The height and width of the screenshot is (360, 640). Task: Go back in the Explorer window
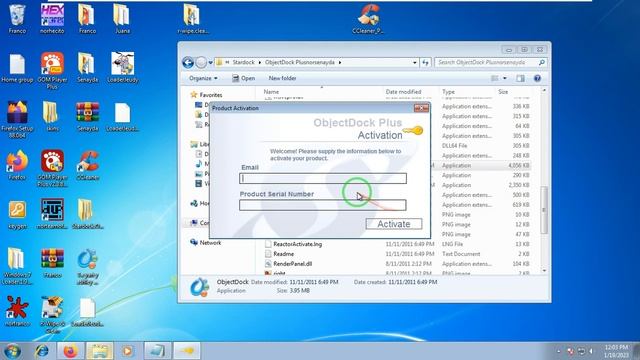click(188, 62)
